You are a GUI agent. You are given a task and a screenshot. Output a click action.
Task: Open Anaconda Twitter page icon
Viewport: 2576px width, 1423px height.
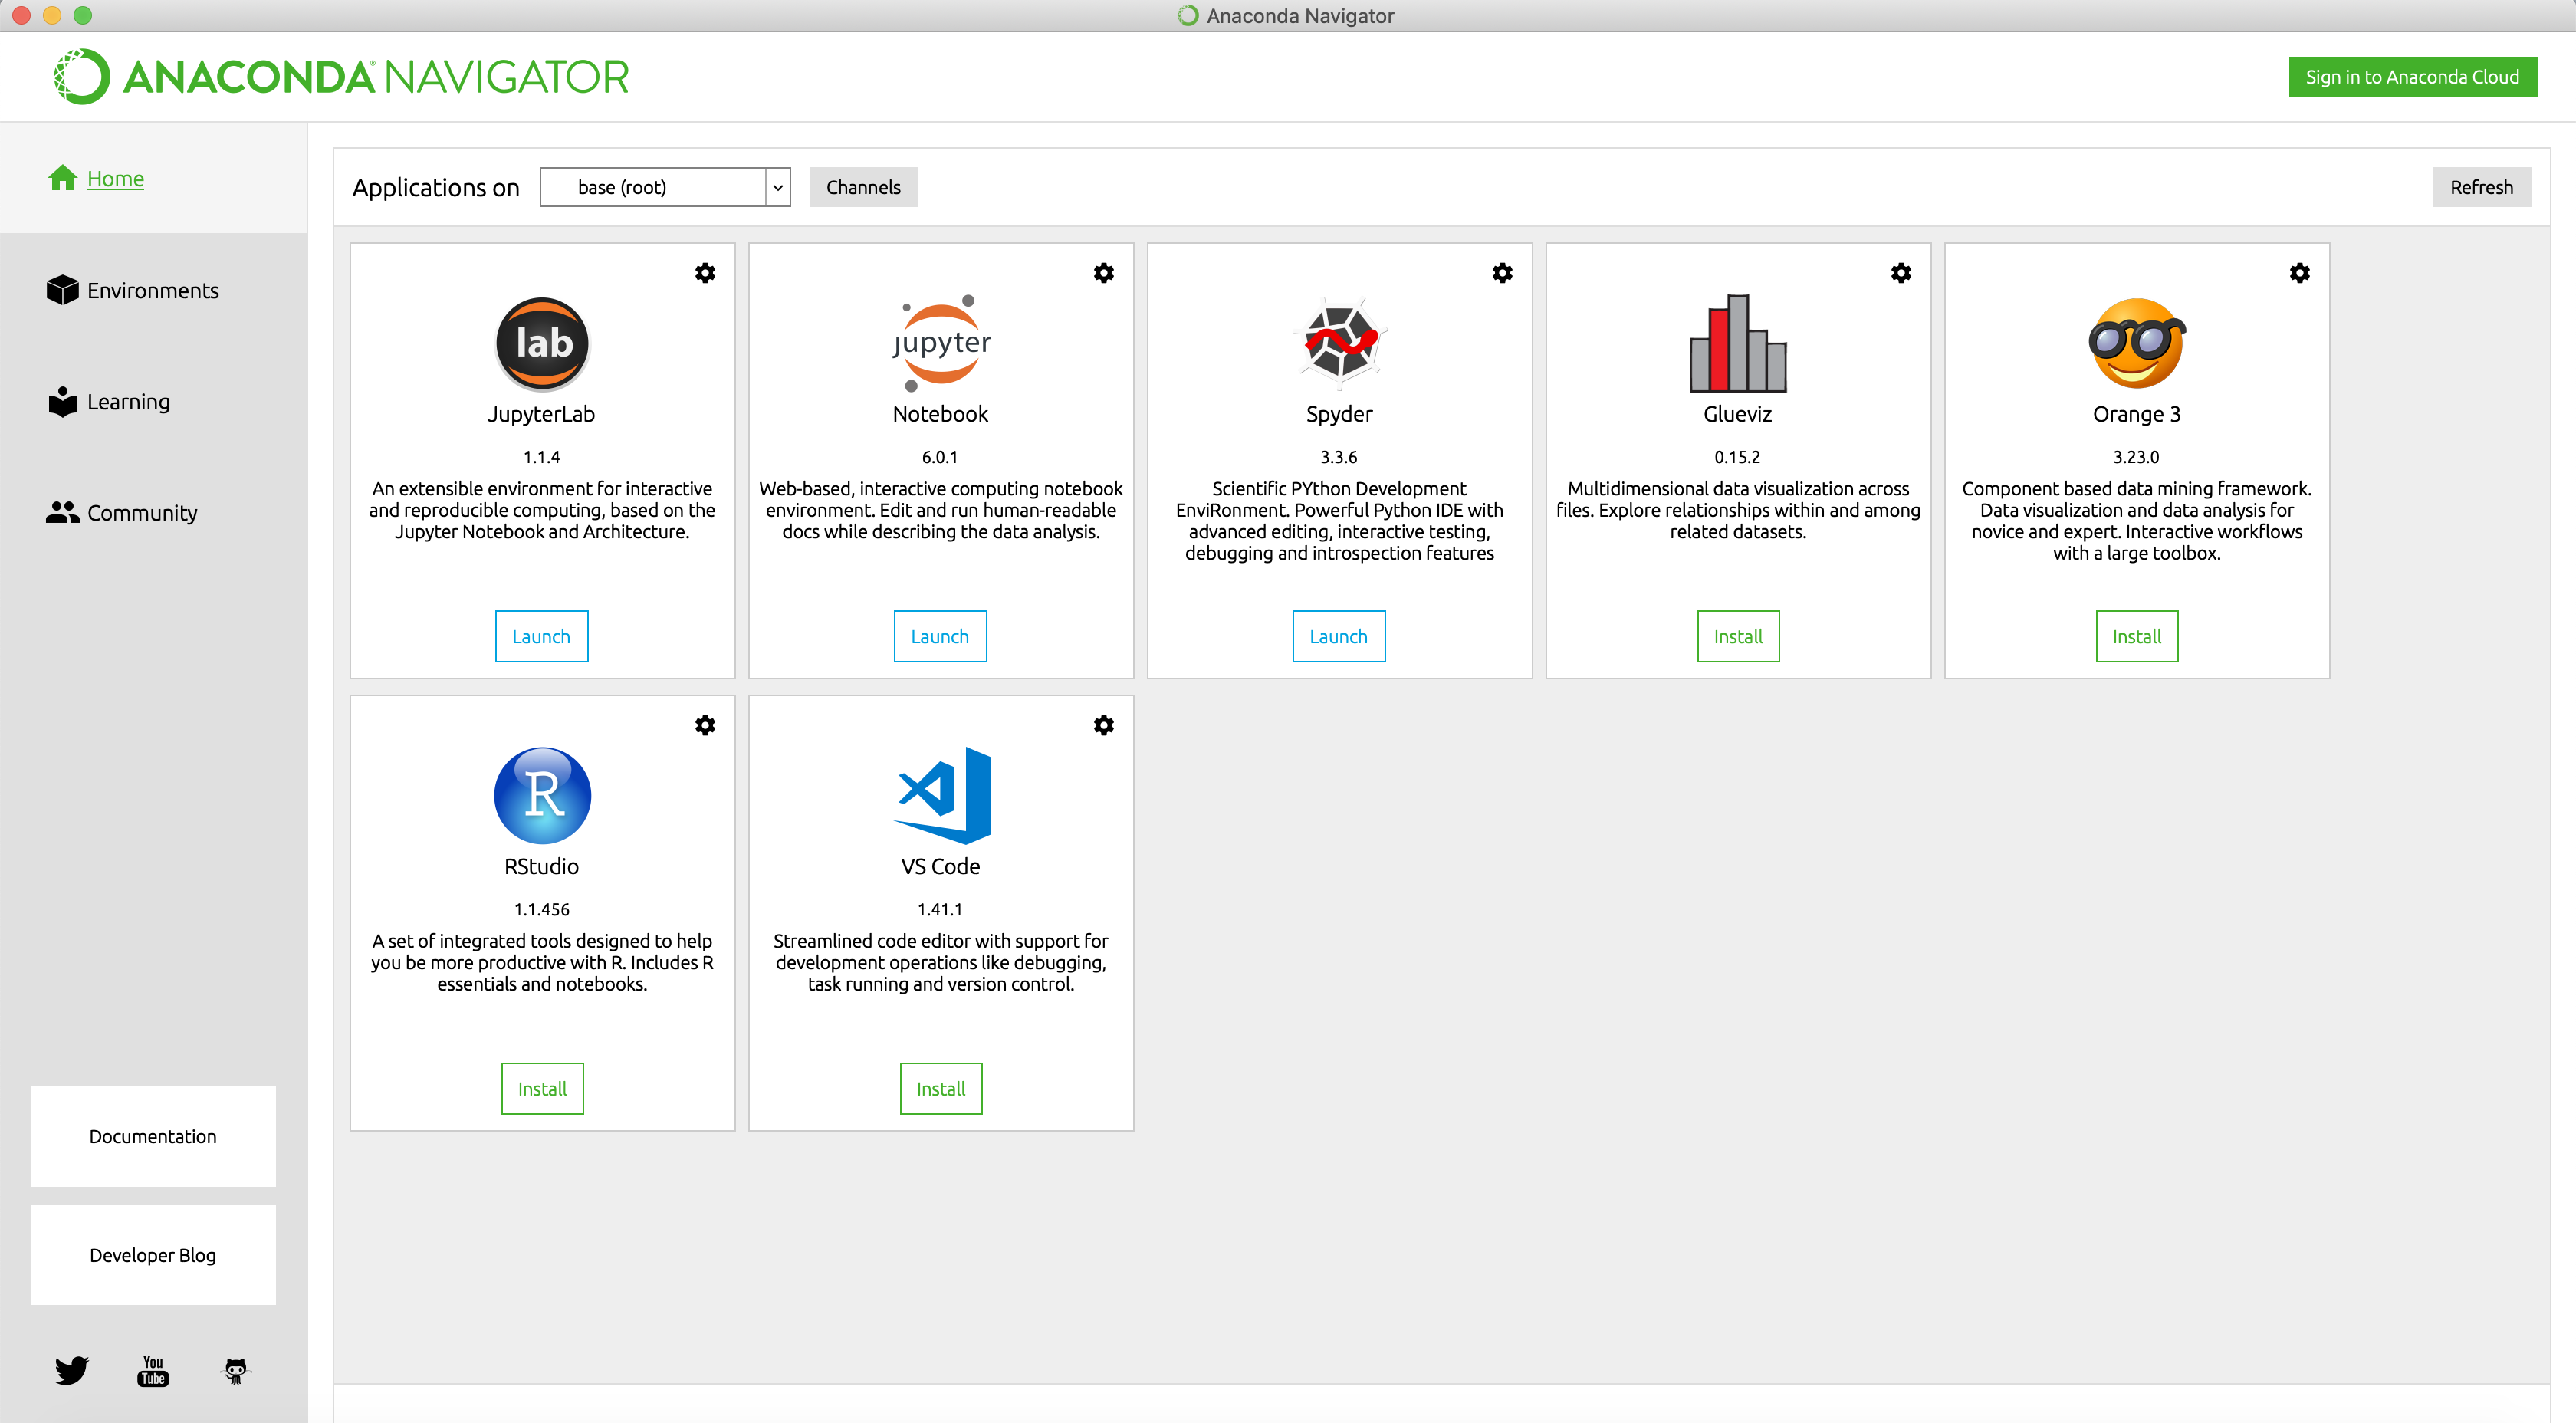click(x=72, y=1370)
